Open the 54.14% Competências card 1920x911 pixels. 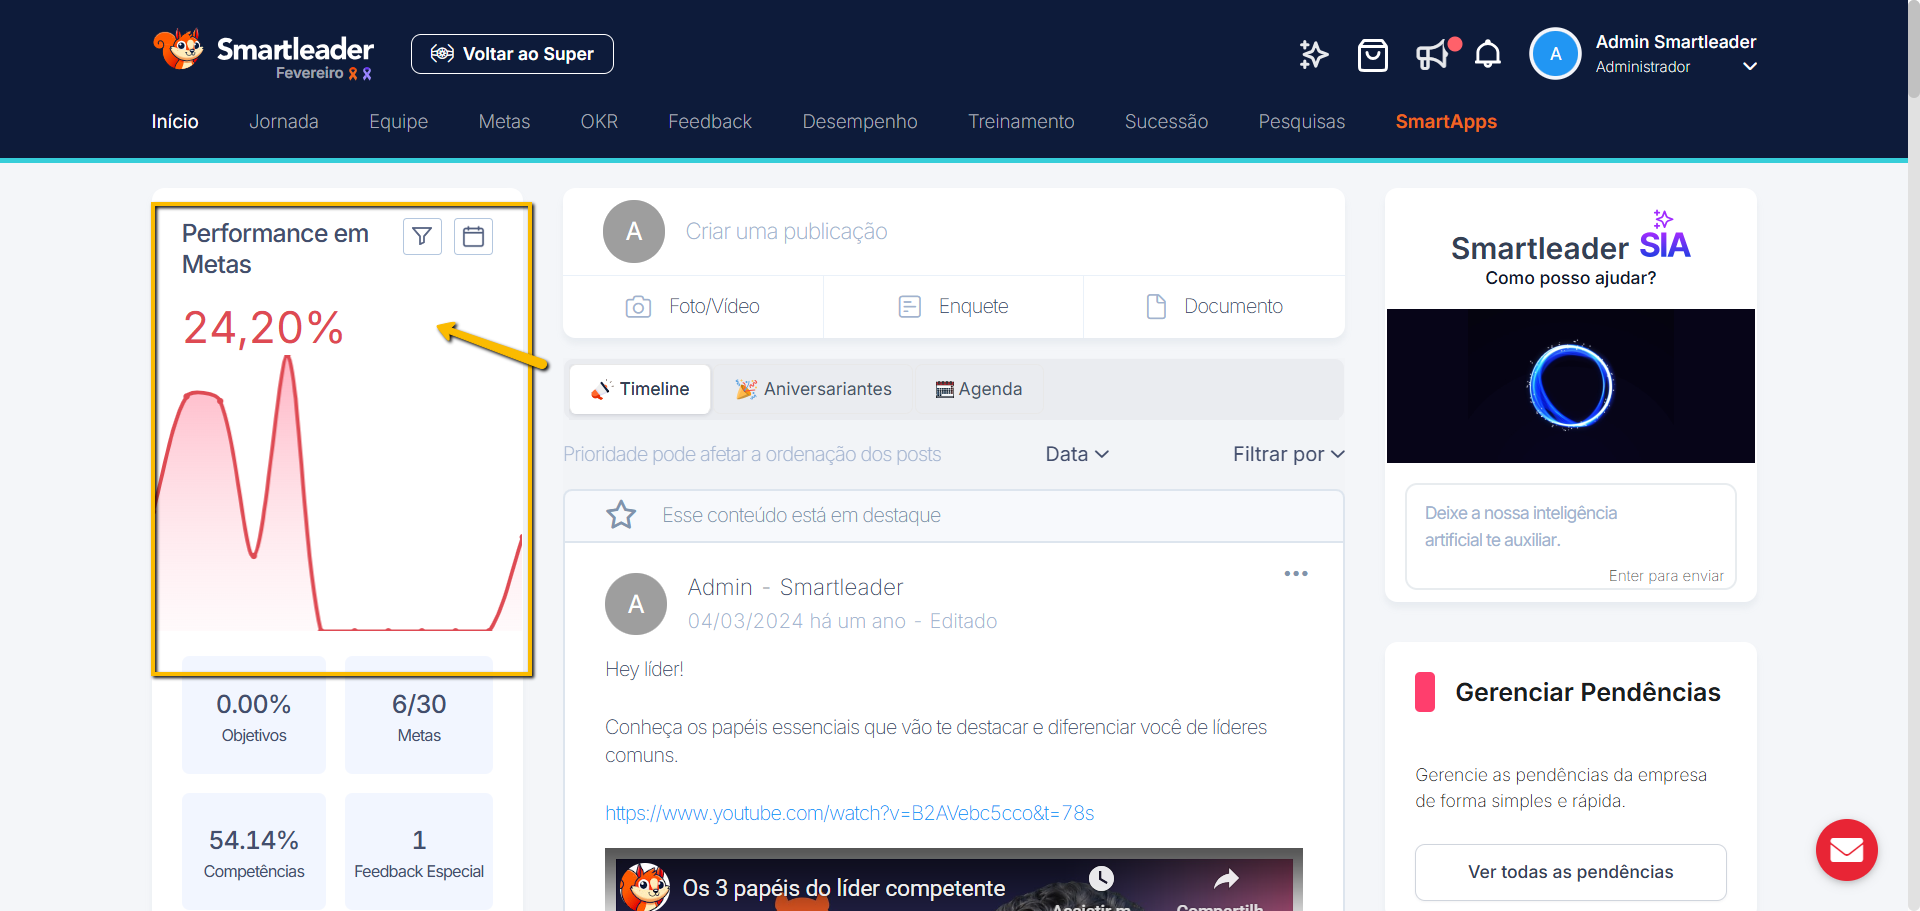tap(254, 852)
